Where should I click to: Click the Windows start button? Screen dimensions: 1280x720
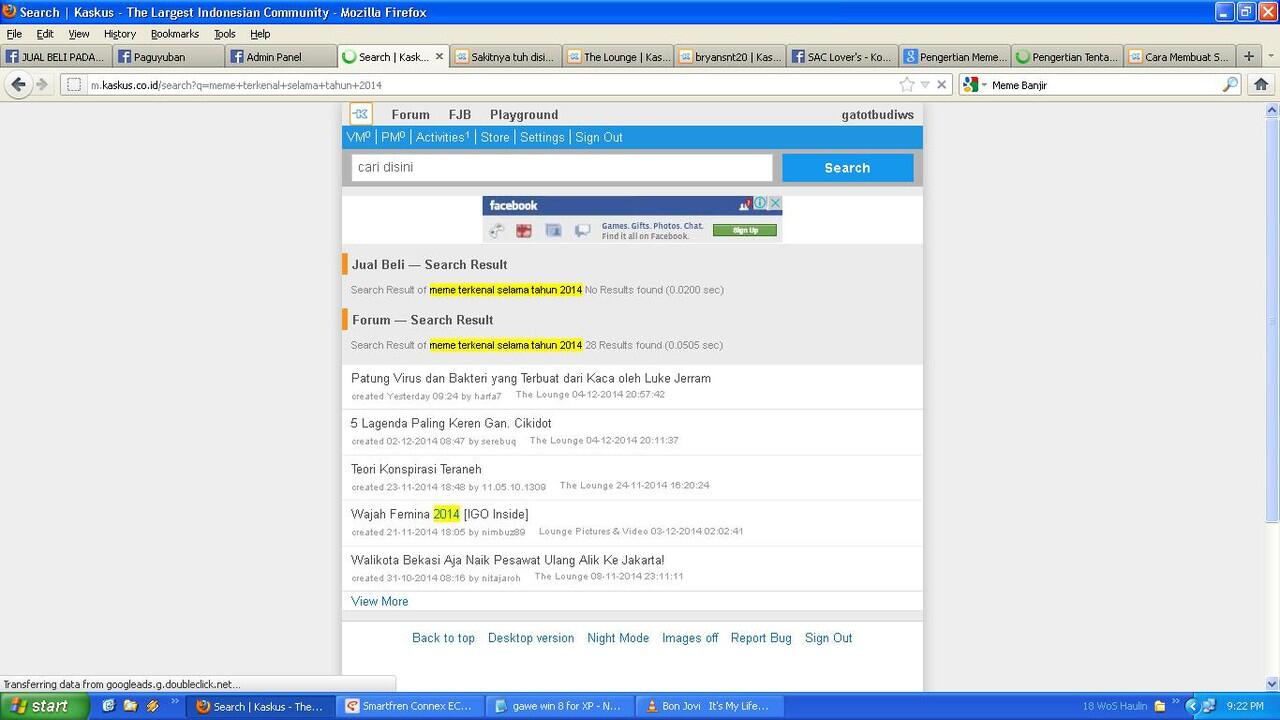[x=46, y=706]
